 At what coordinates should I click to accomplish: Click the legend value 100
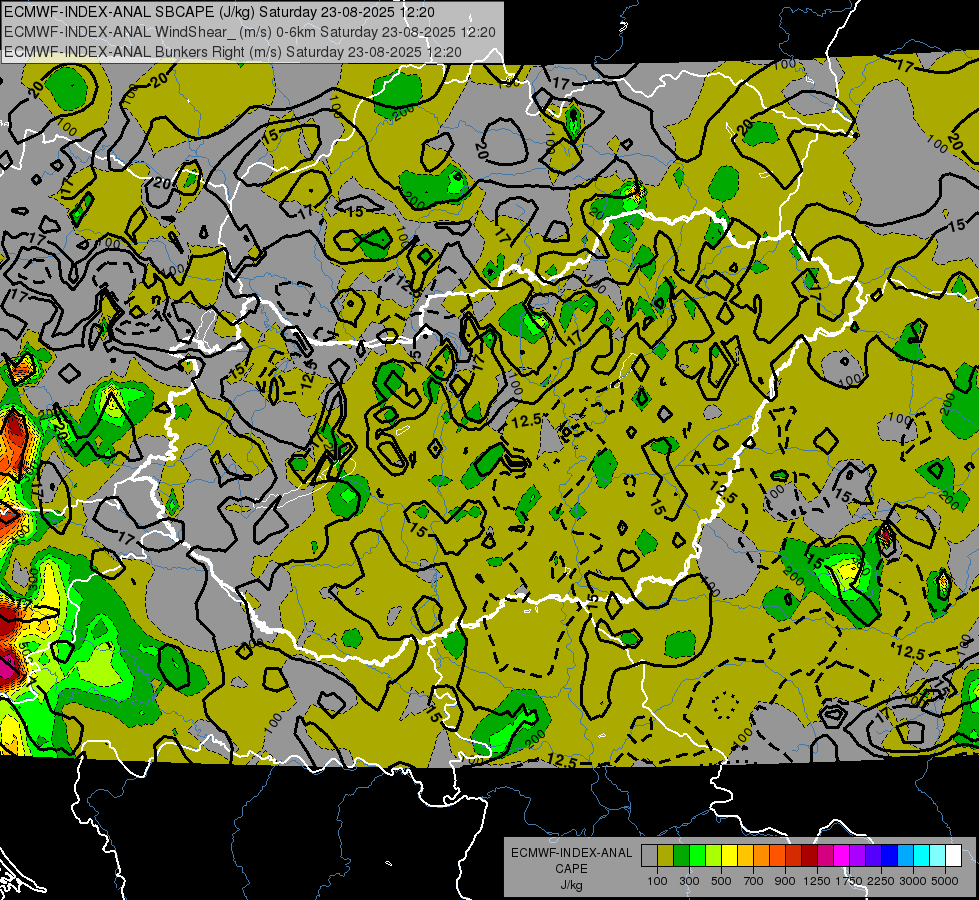tap(657, 881)
